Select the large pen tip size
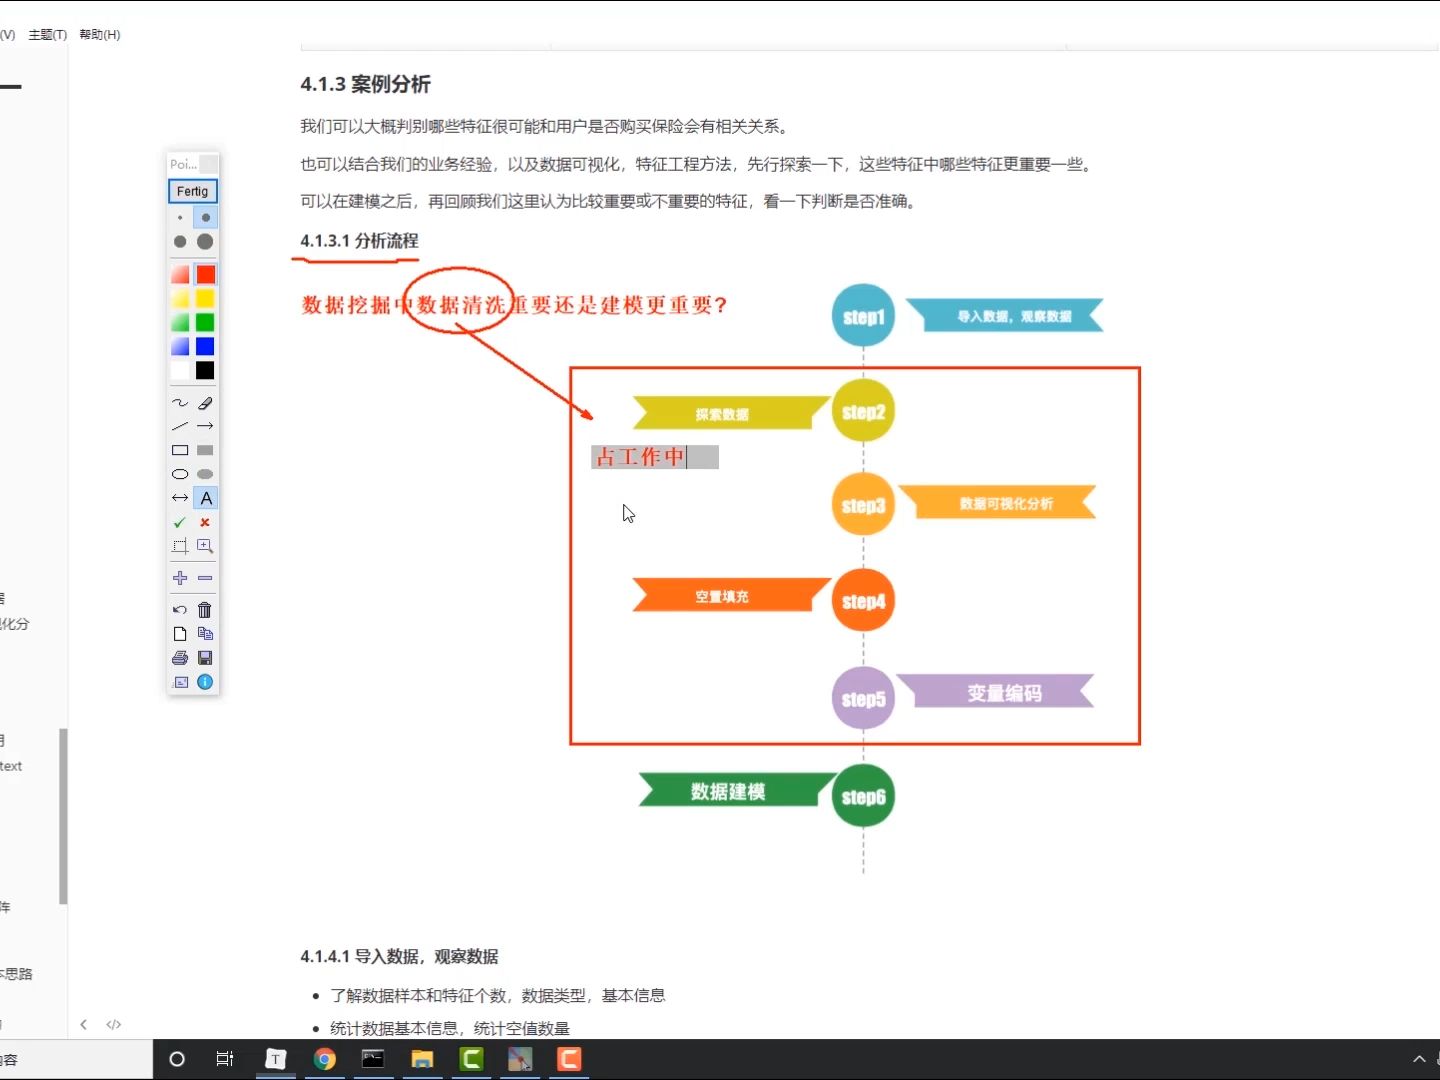 coord(205,242)
